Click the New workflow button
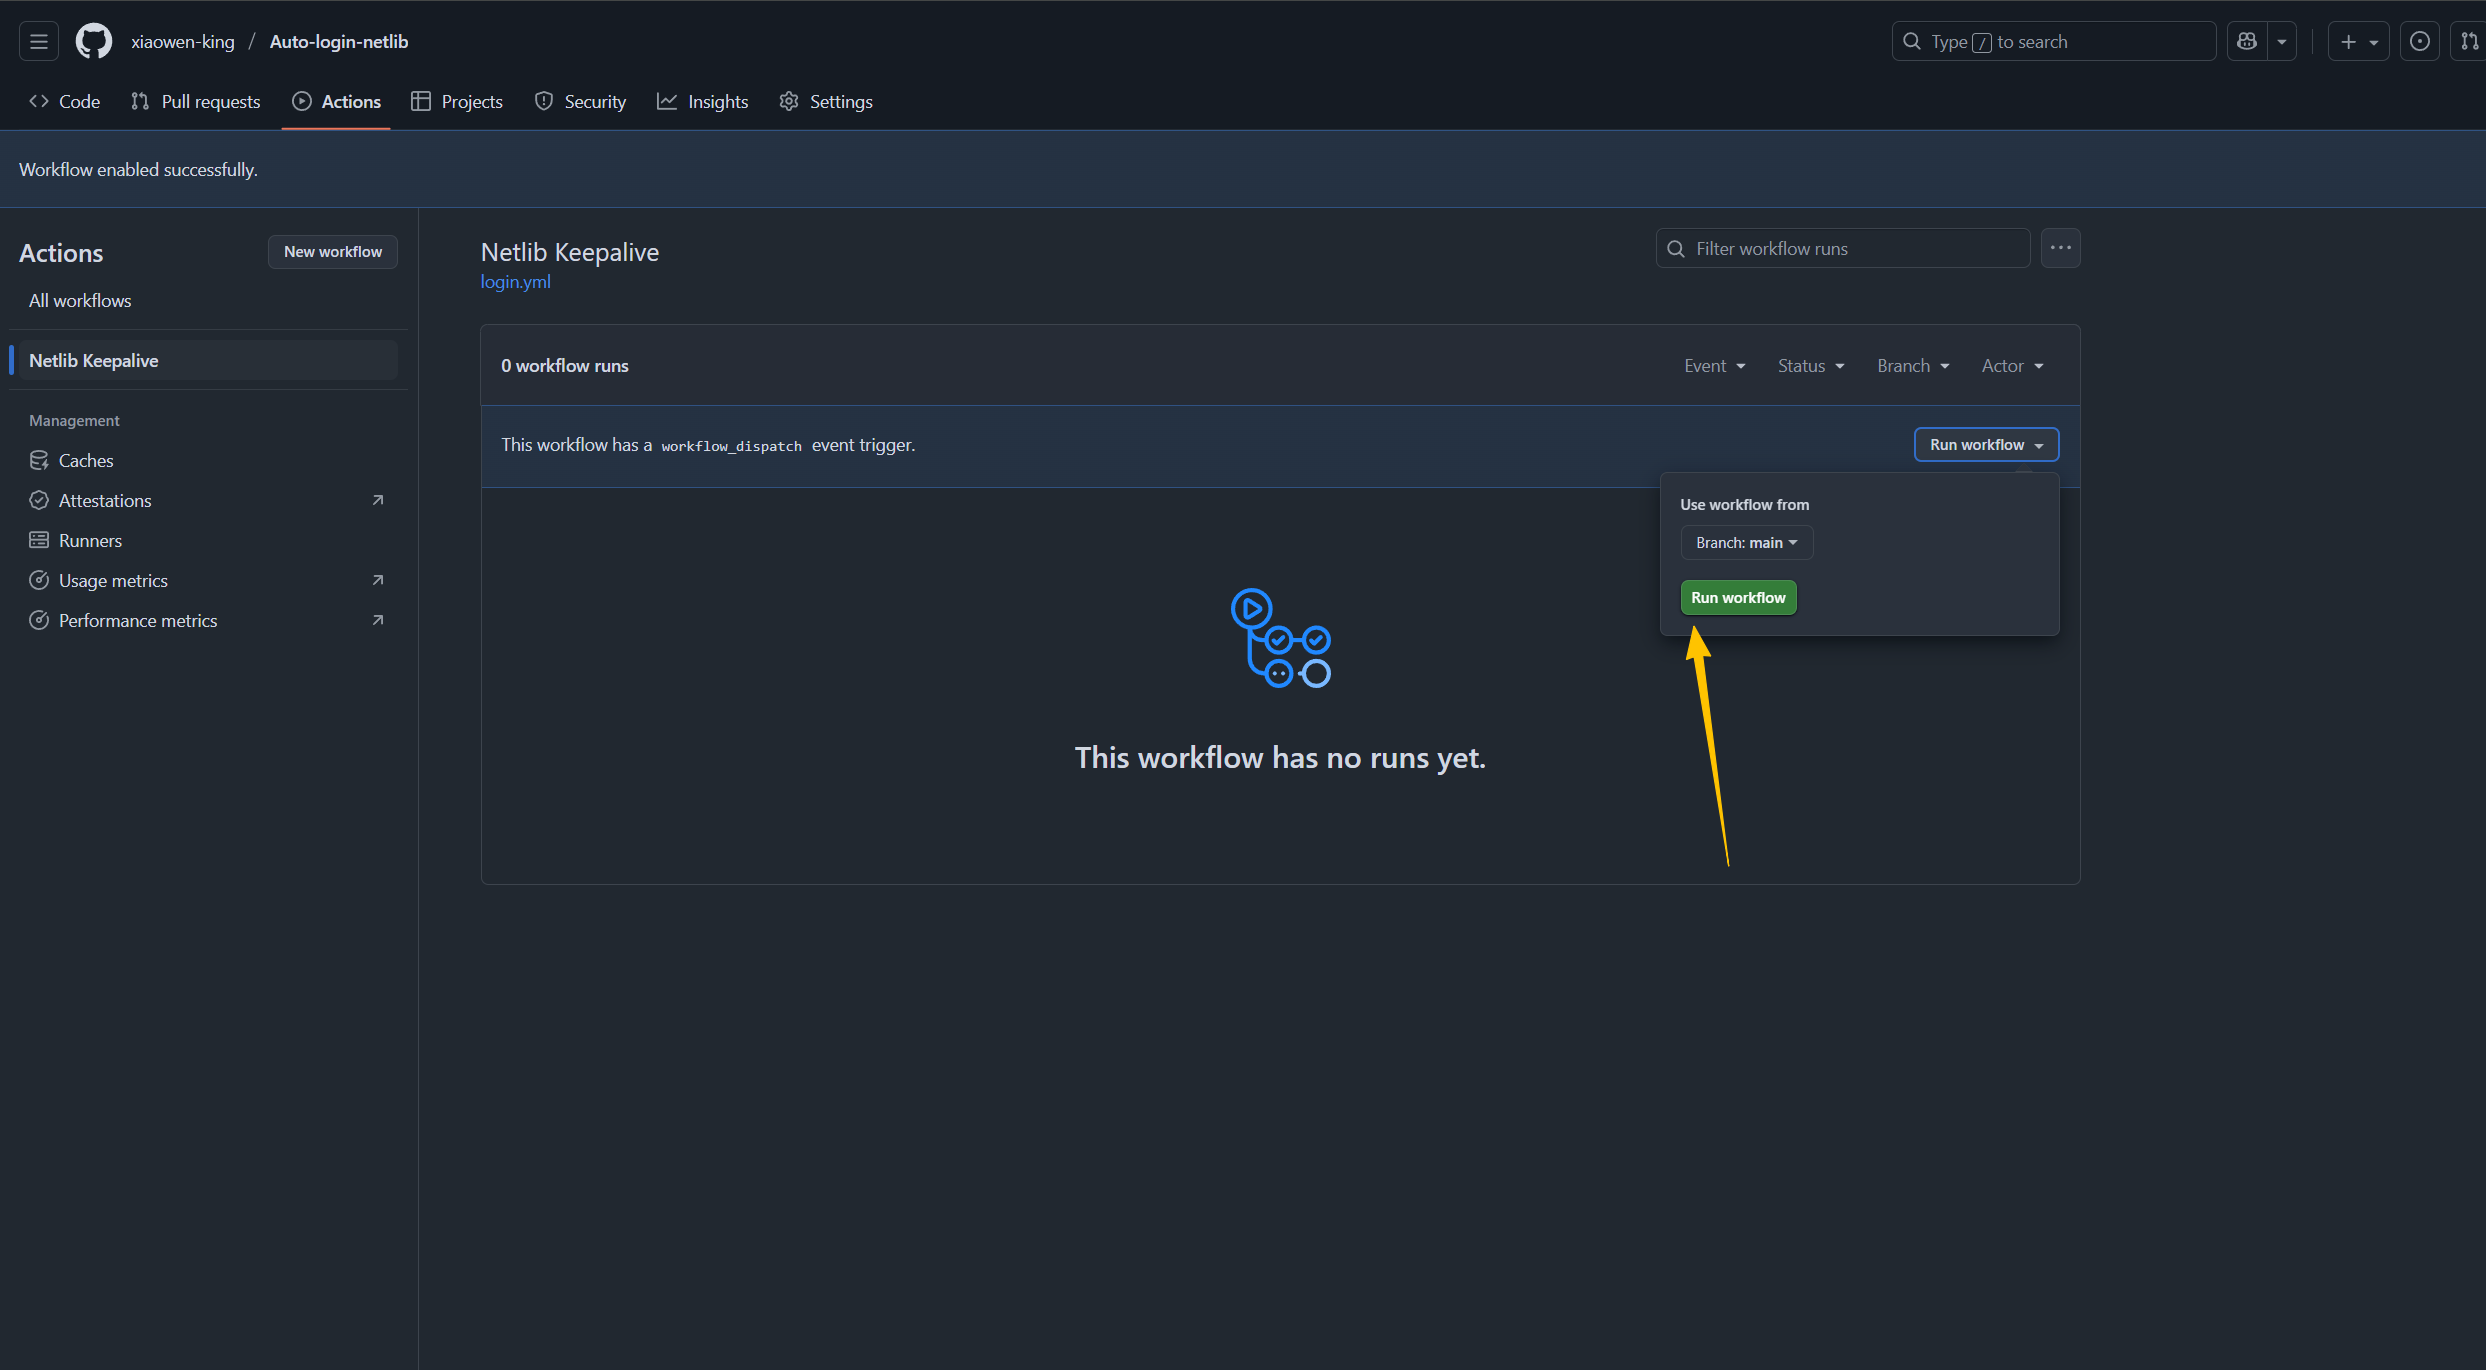This screenshot has height=1370, width=2486. pyautogui.click(x=332, y=251)
